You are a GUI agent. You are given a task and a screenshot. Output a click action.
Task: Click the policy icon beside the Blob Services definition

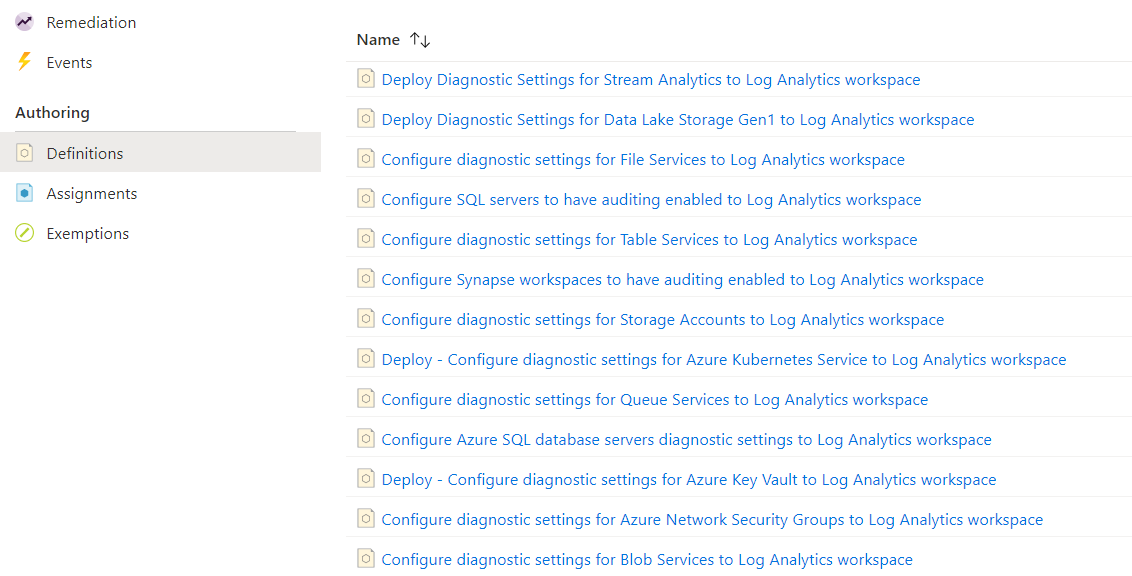[366, 559]
